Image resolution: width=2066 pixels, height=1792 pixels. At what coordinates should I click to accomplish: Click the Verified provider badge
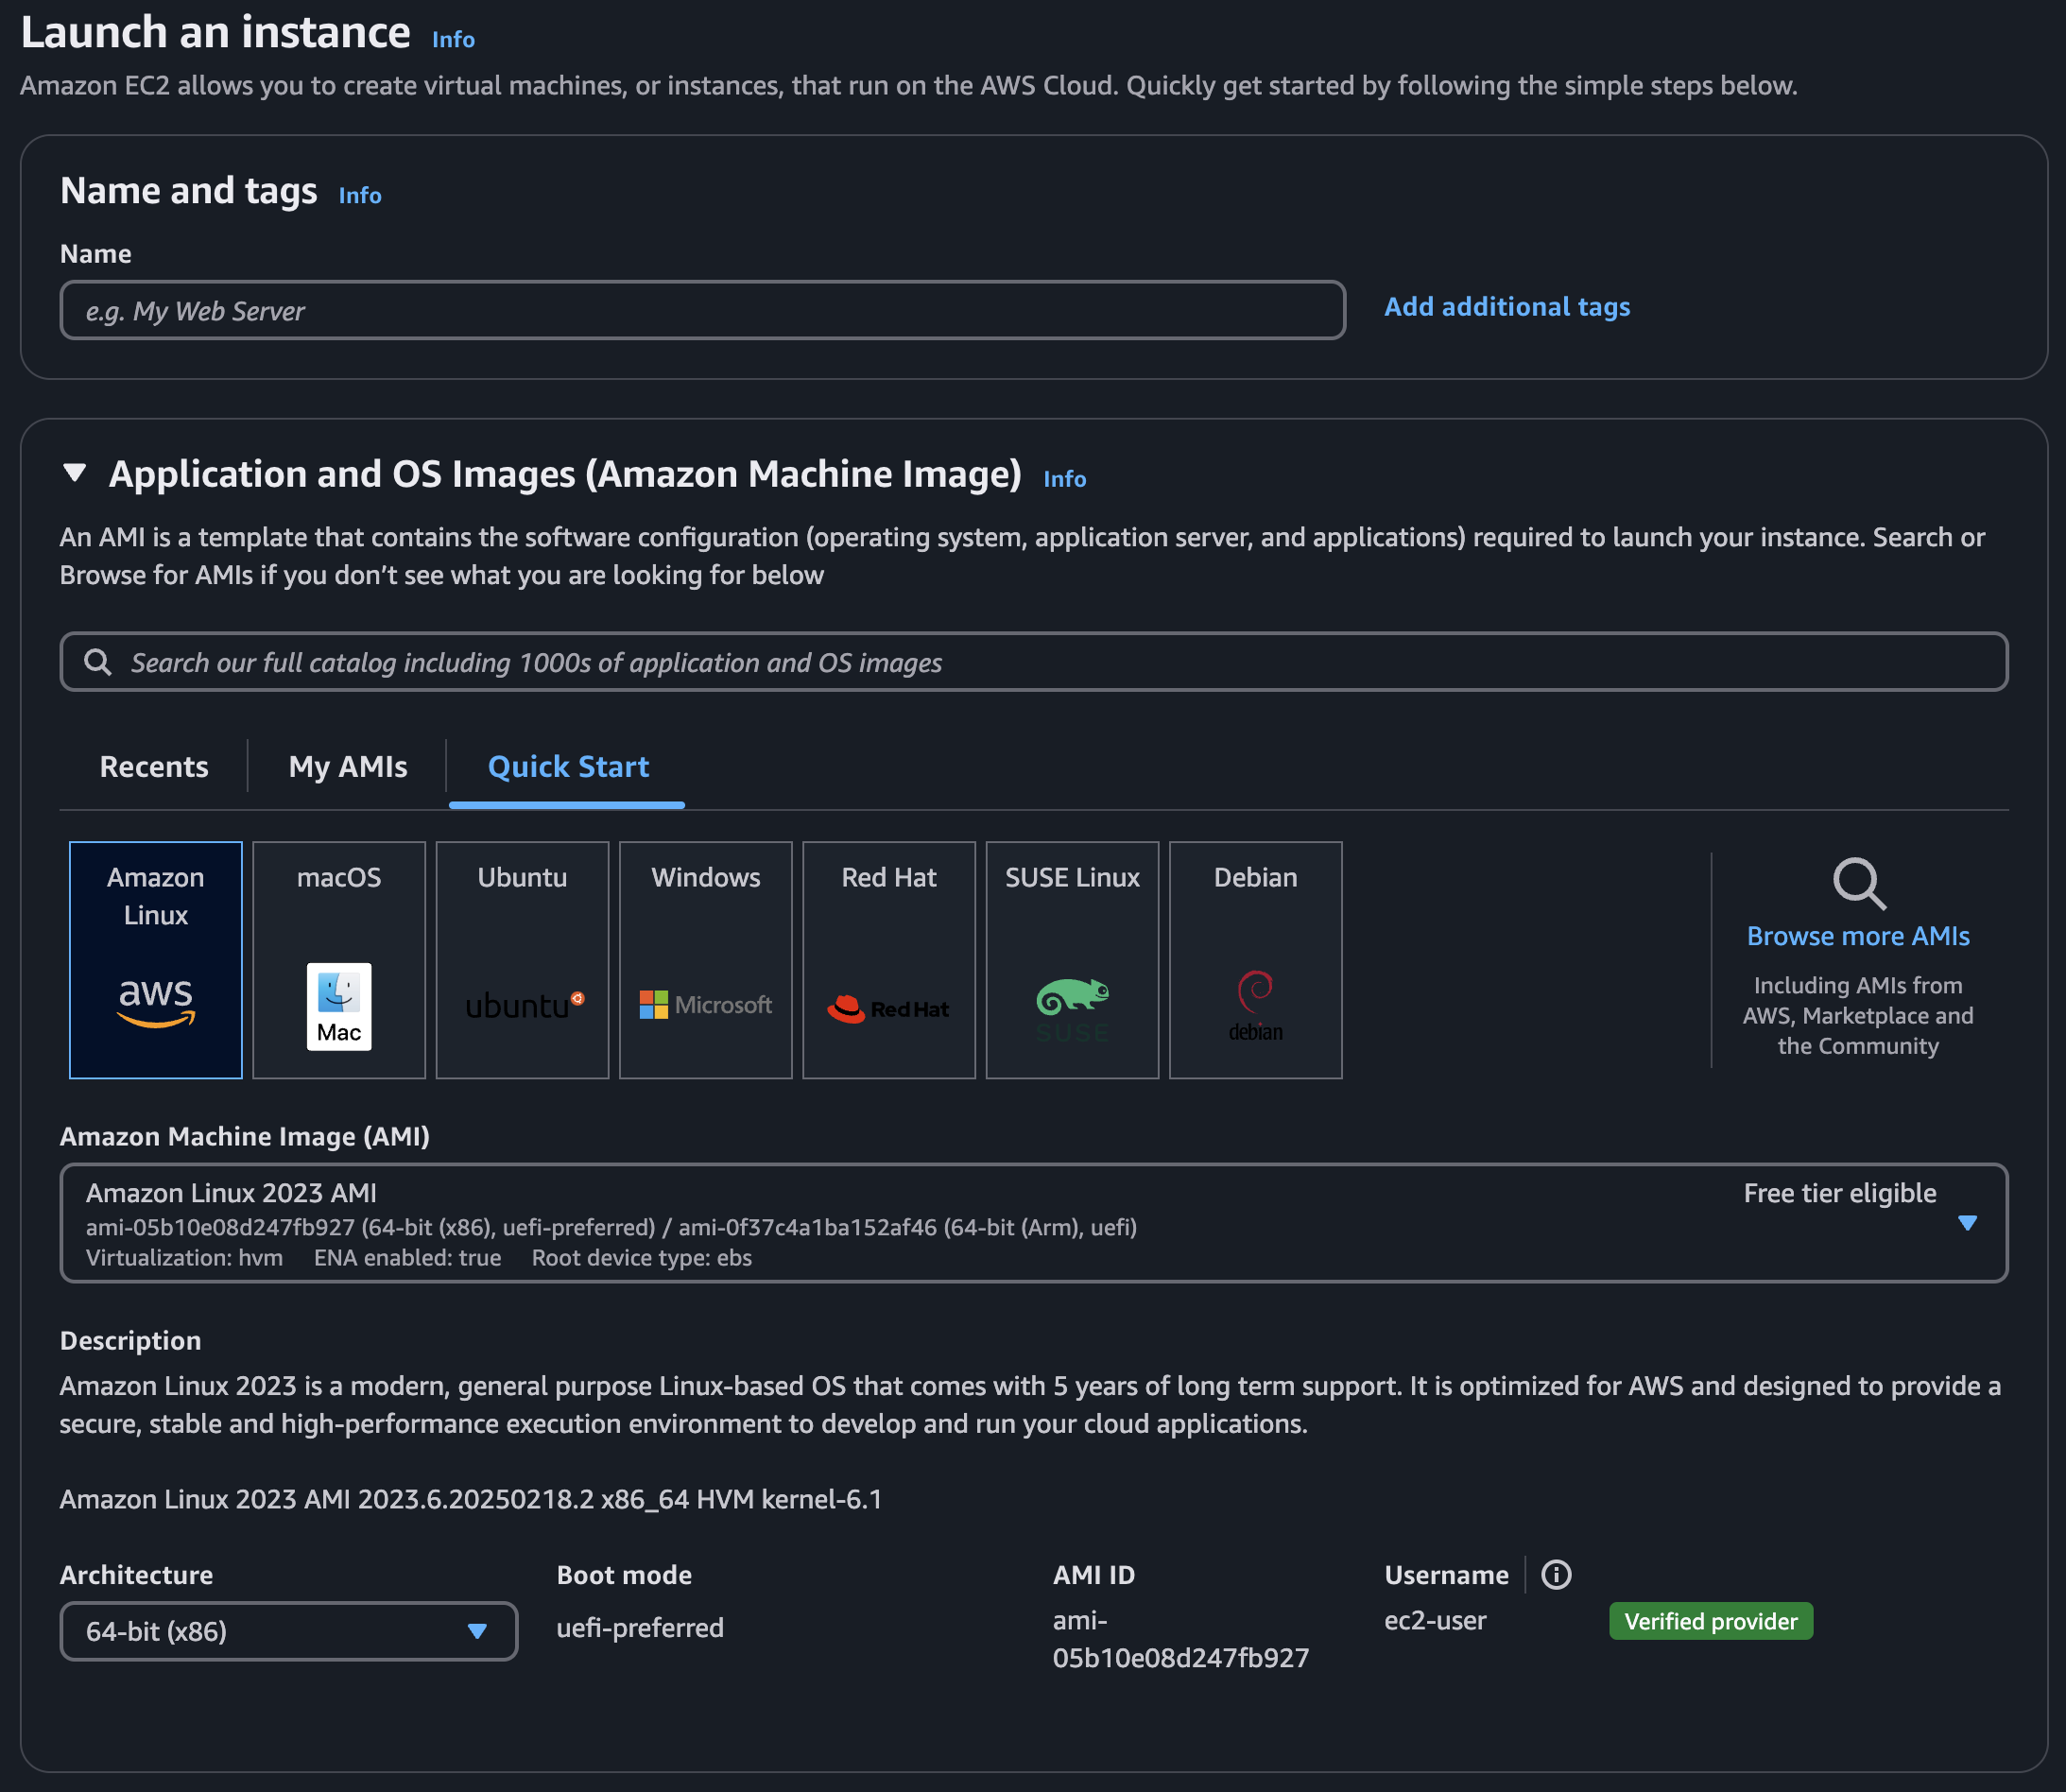coord(1710,1621)
